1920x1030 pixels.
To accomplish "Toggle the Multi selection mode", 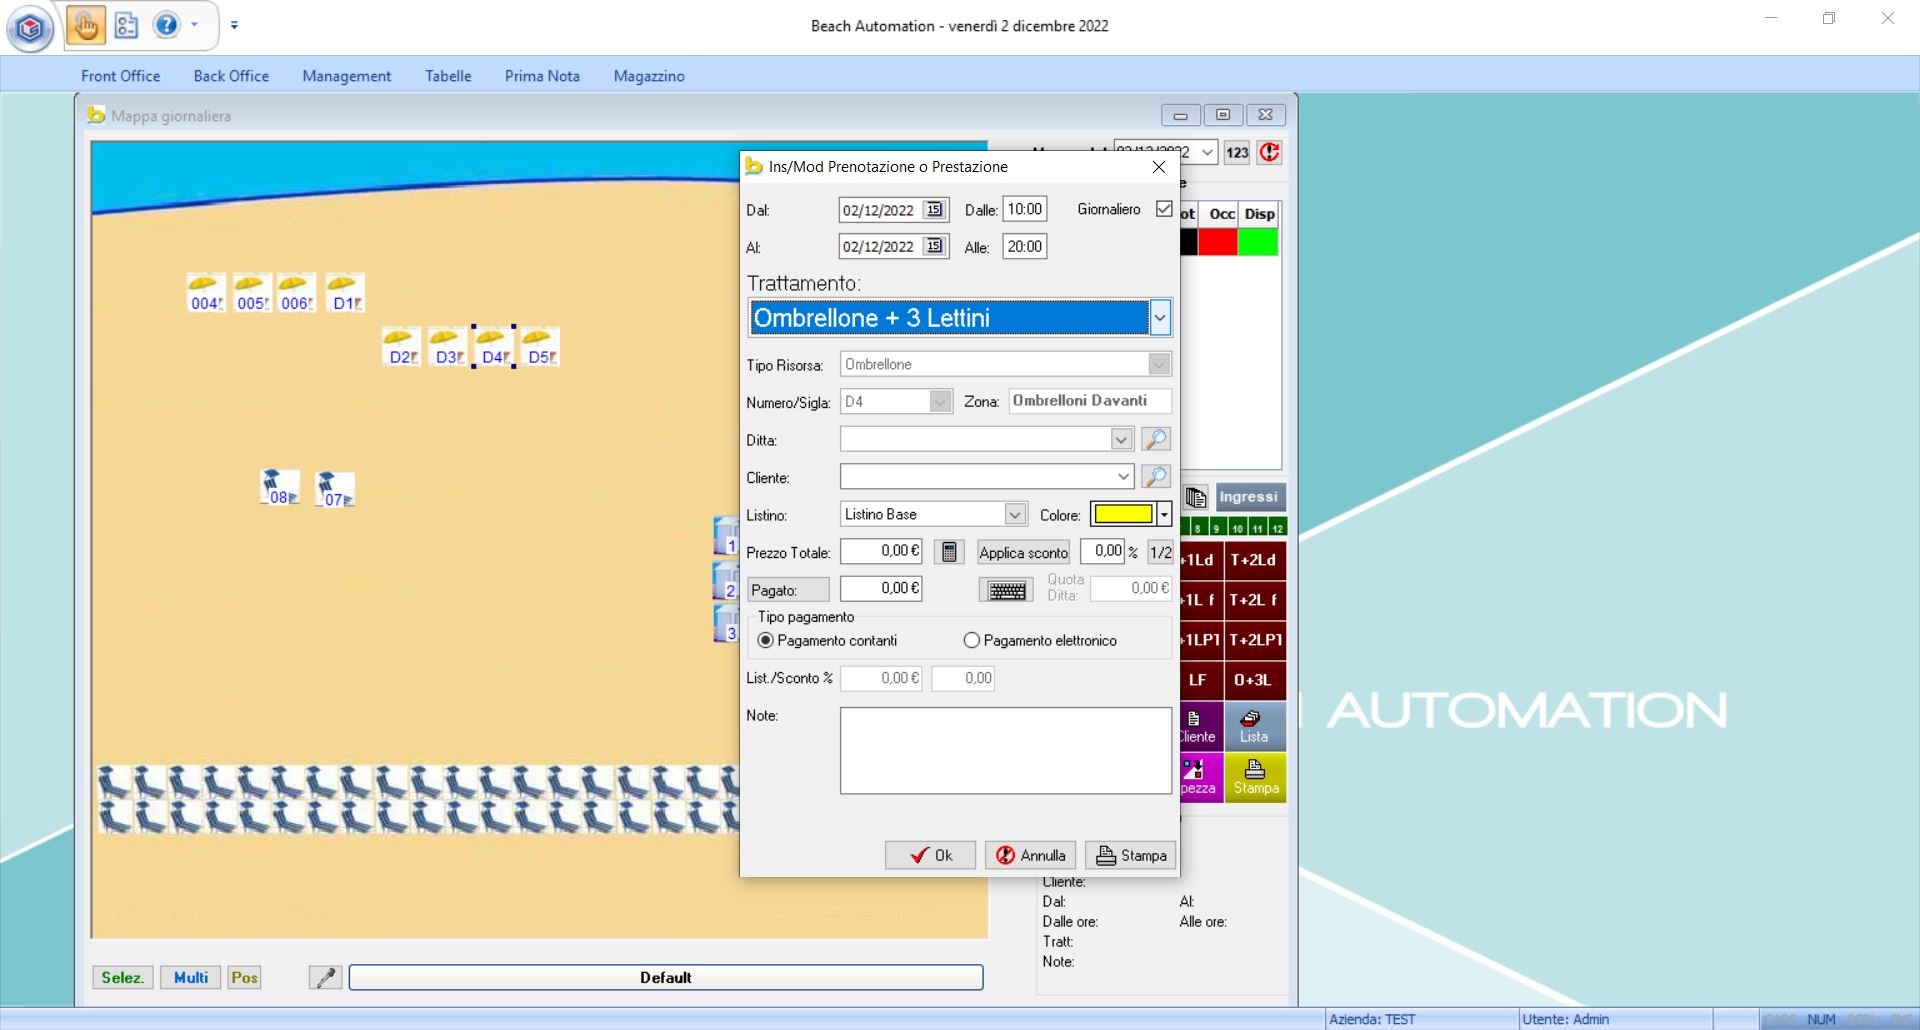I will click(191, 978).
